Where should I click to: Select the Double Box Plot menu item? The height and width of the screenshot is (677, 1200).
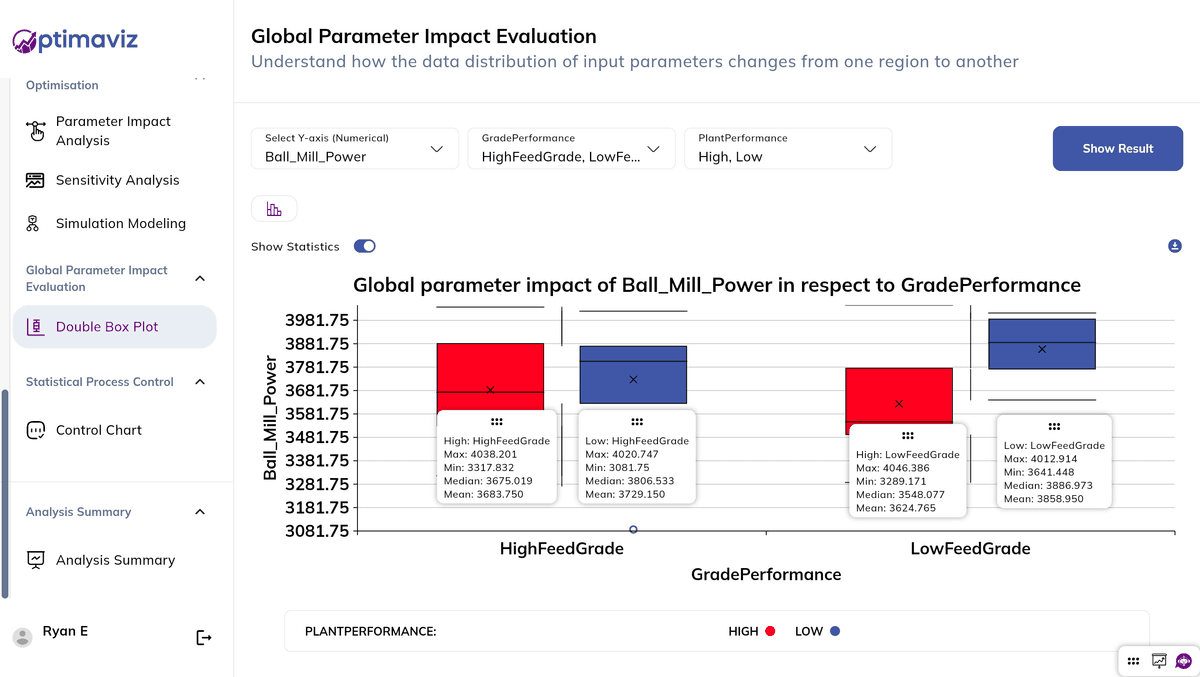pos(107,327)
